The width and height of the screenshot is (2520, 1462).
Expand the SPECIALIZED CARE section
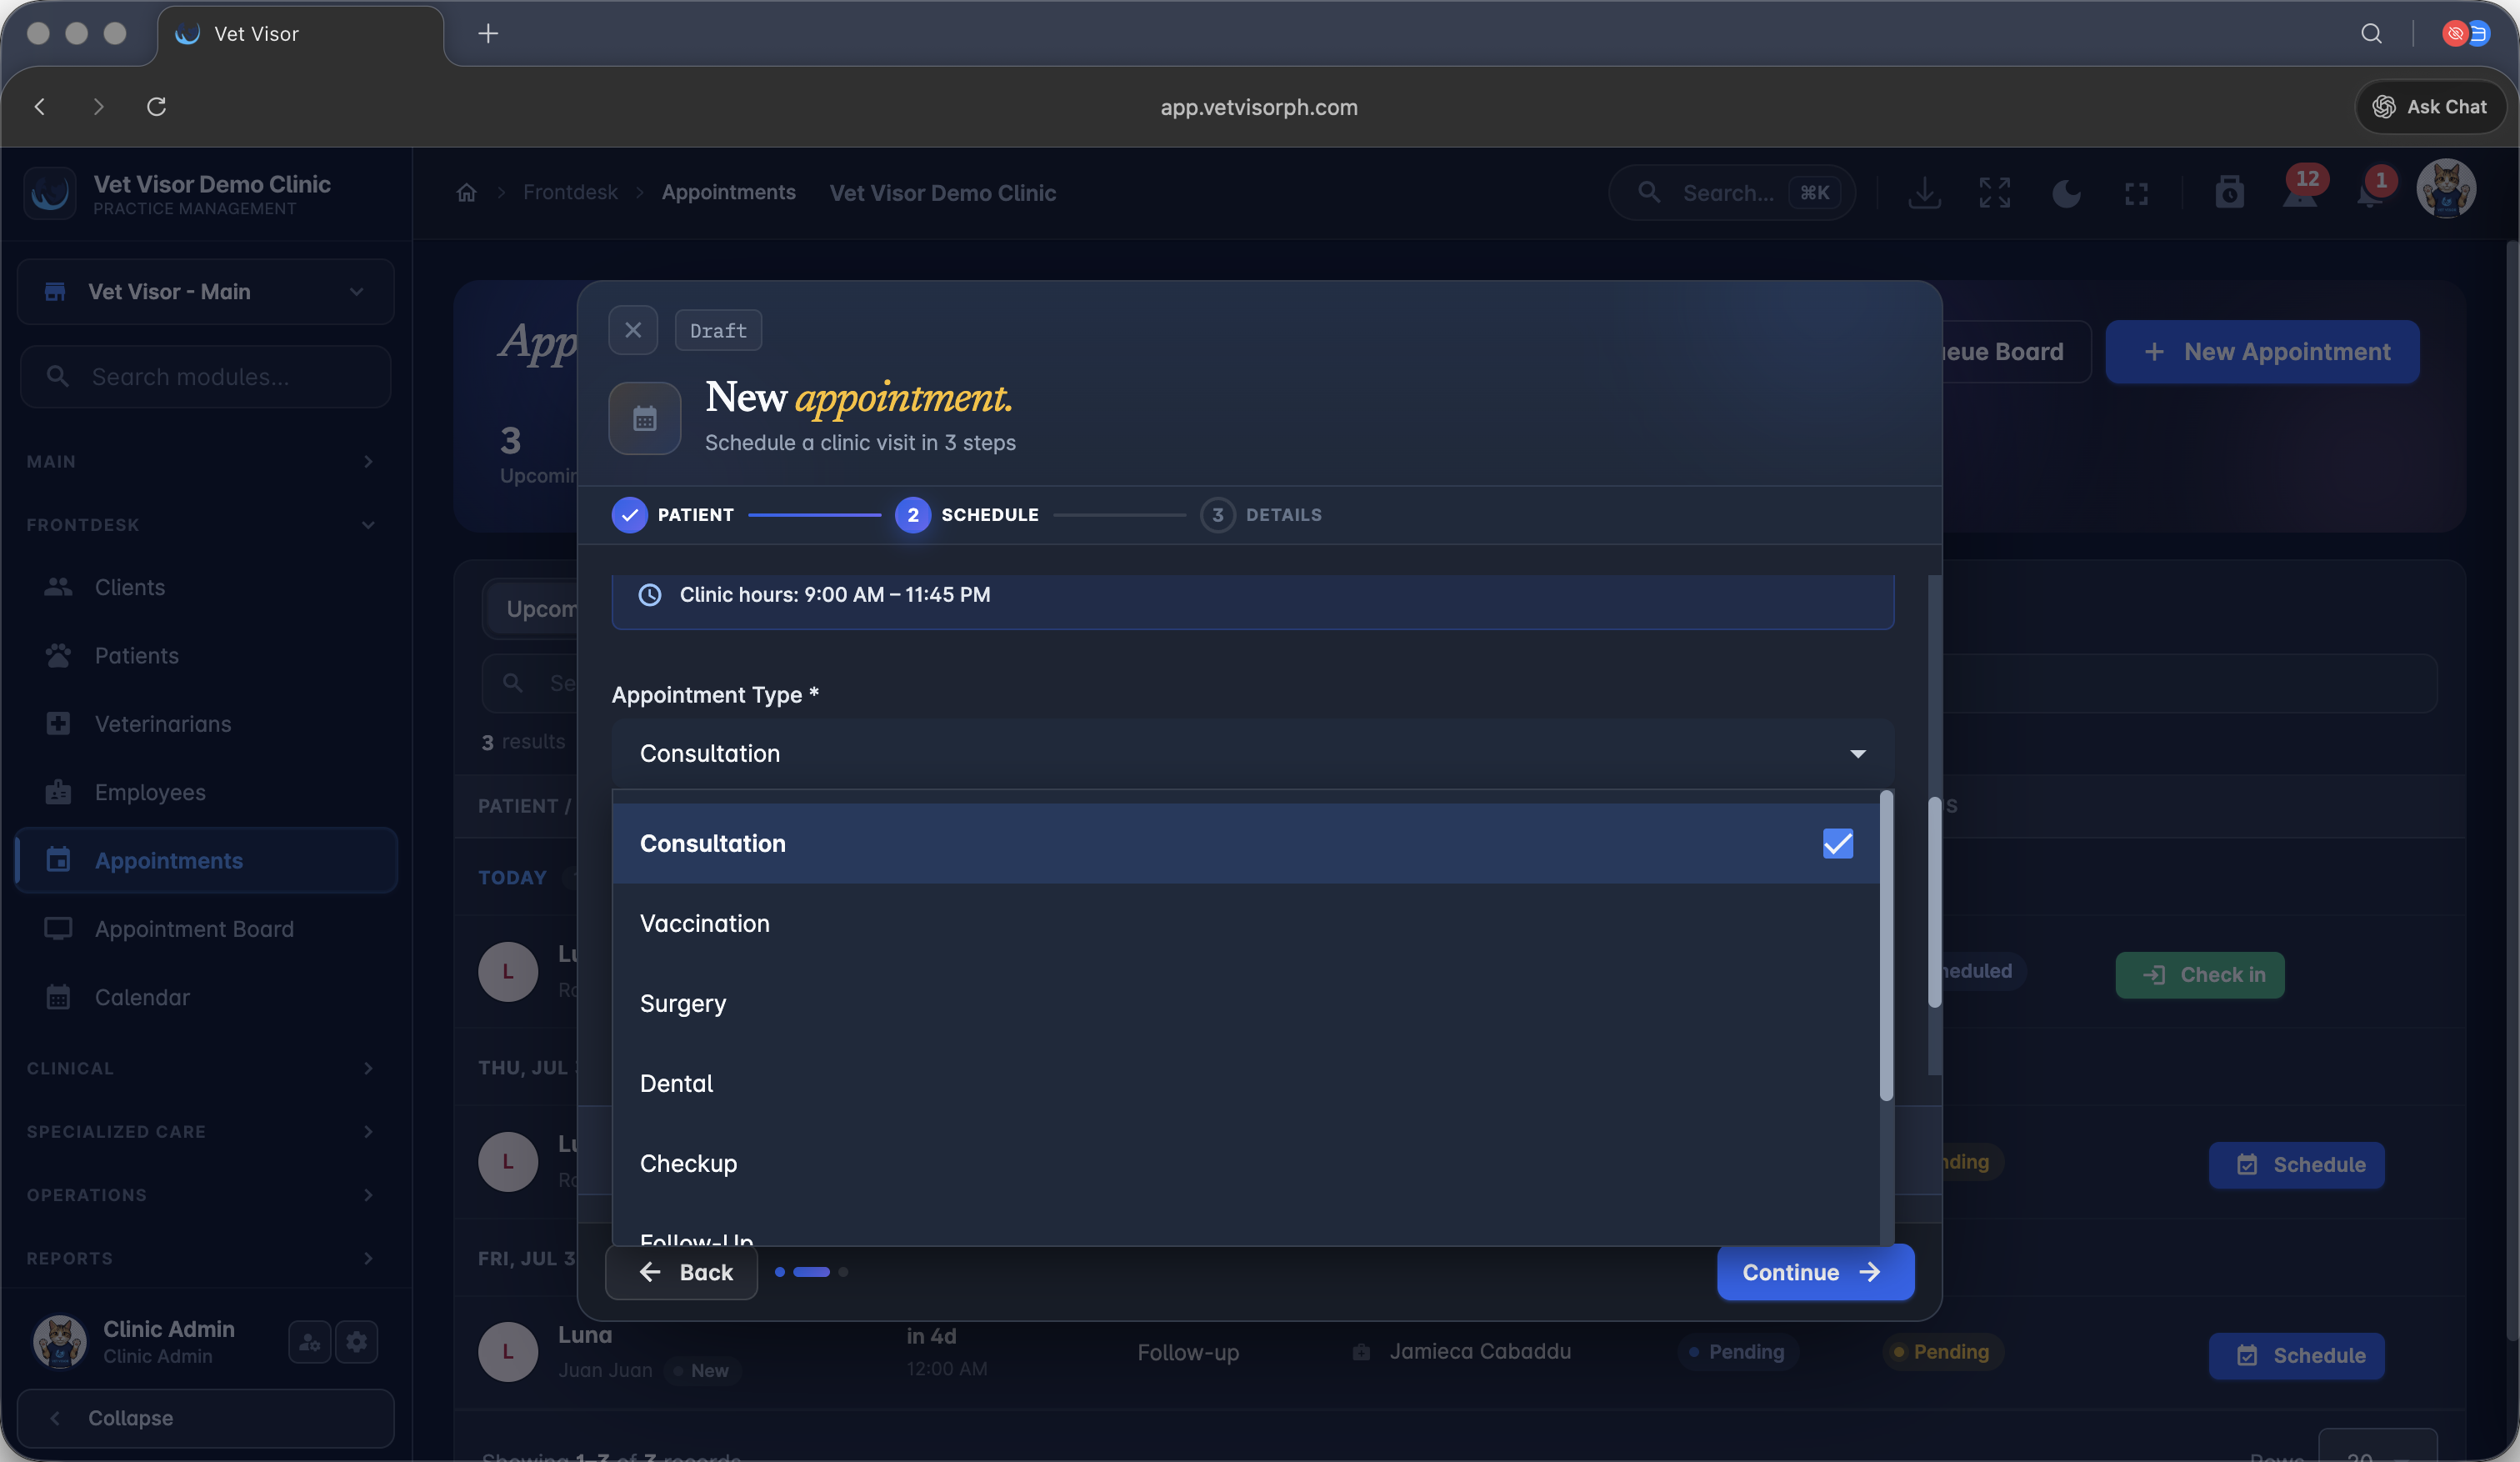point(200,1132)
